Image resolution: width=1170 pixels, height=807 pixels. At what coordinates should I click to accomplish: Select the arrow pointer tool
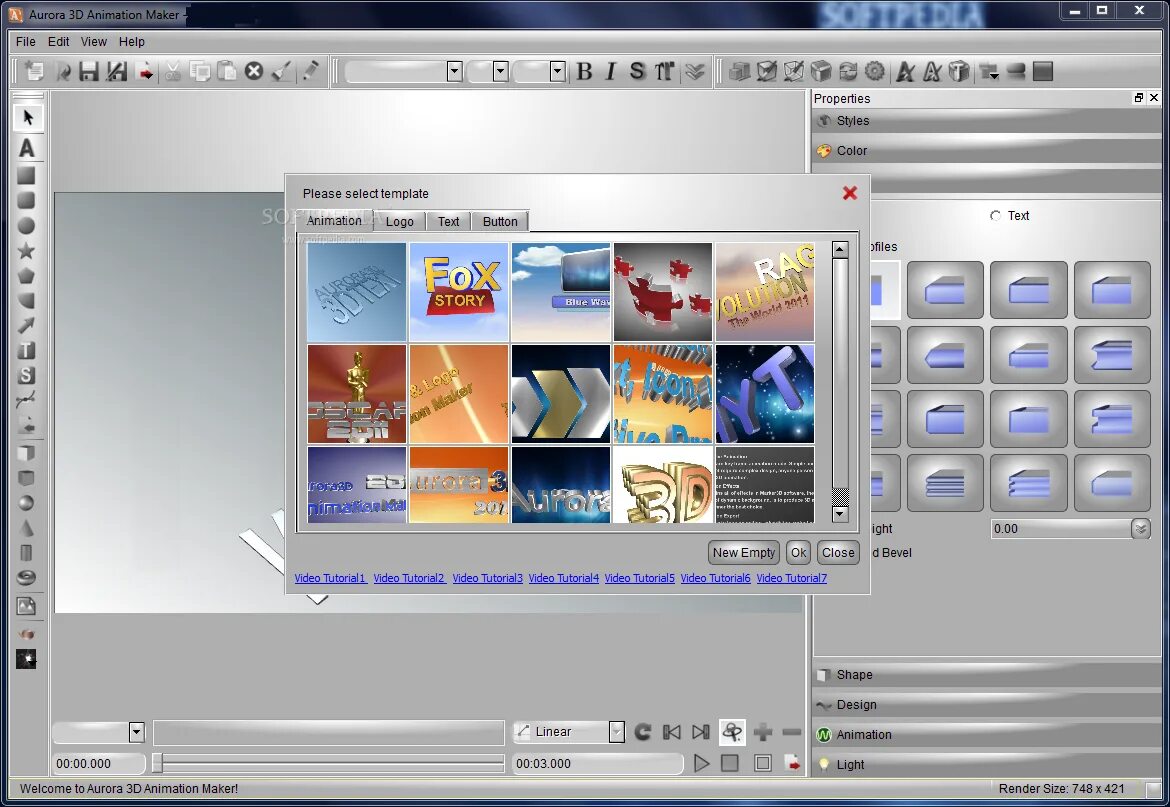[x=28, y=118]
